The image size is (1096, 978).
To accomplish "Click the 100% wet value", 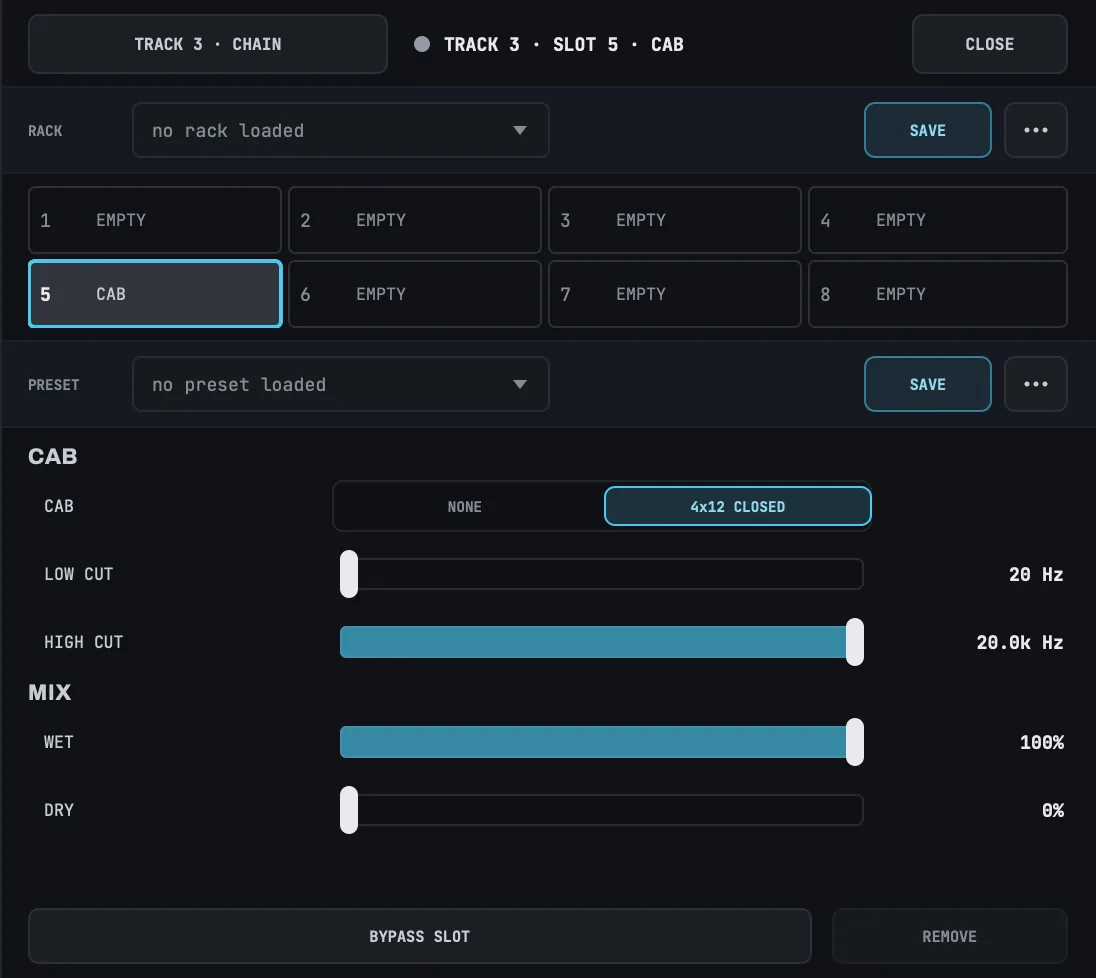I will point(1041,742).
